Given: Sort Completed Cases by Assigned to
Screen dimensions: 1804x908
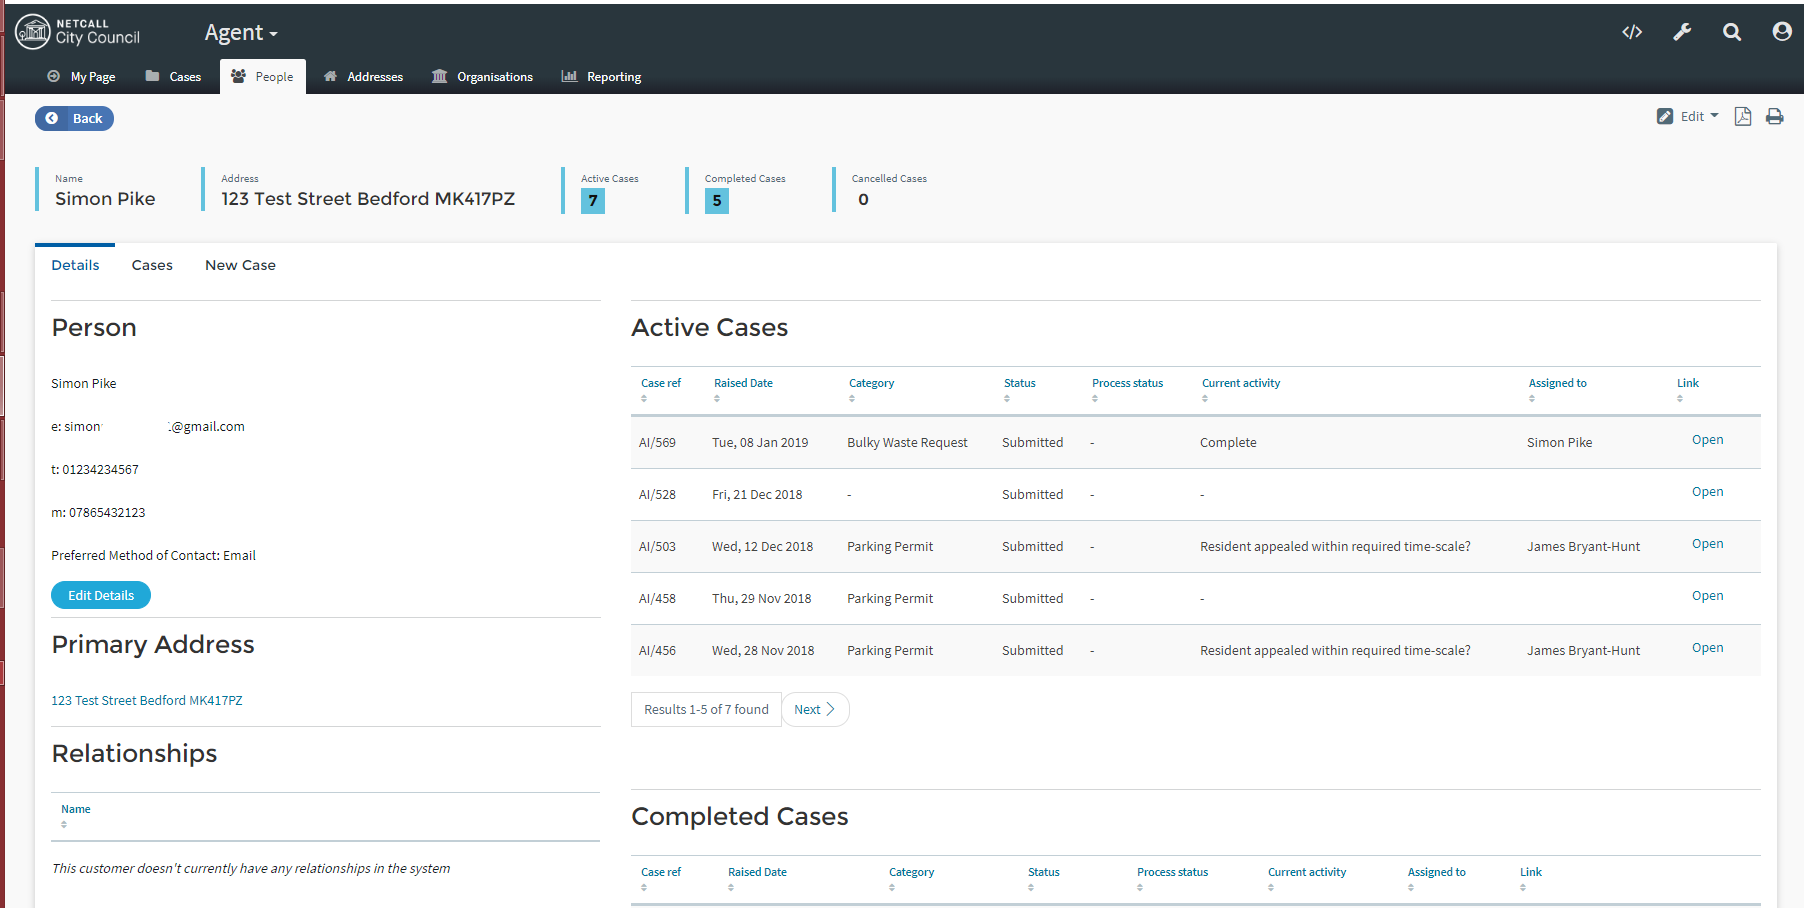Looking at the screenshot, I should pyautogui.click(x=1436, y=878).
